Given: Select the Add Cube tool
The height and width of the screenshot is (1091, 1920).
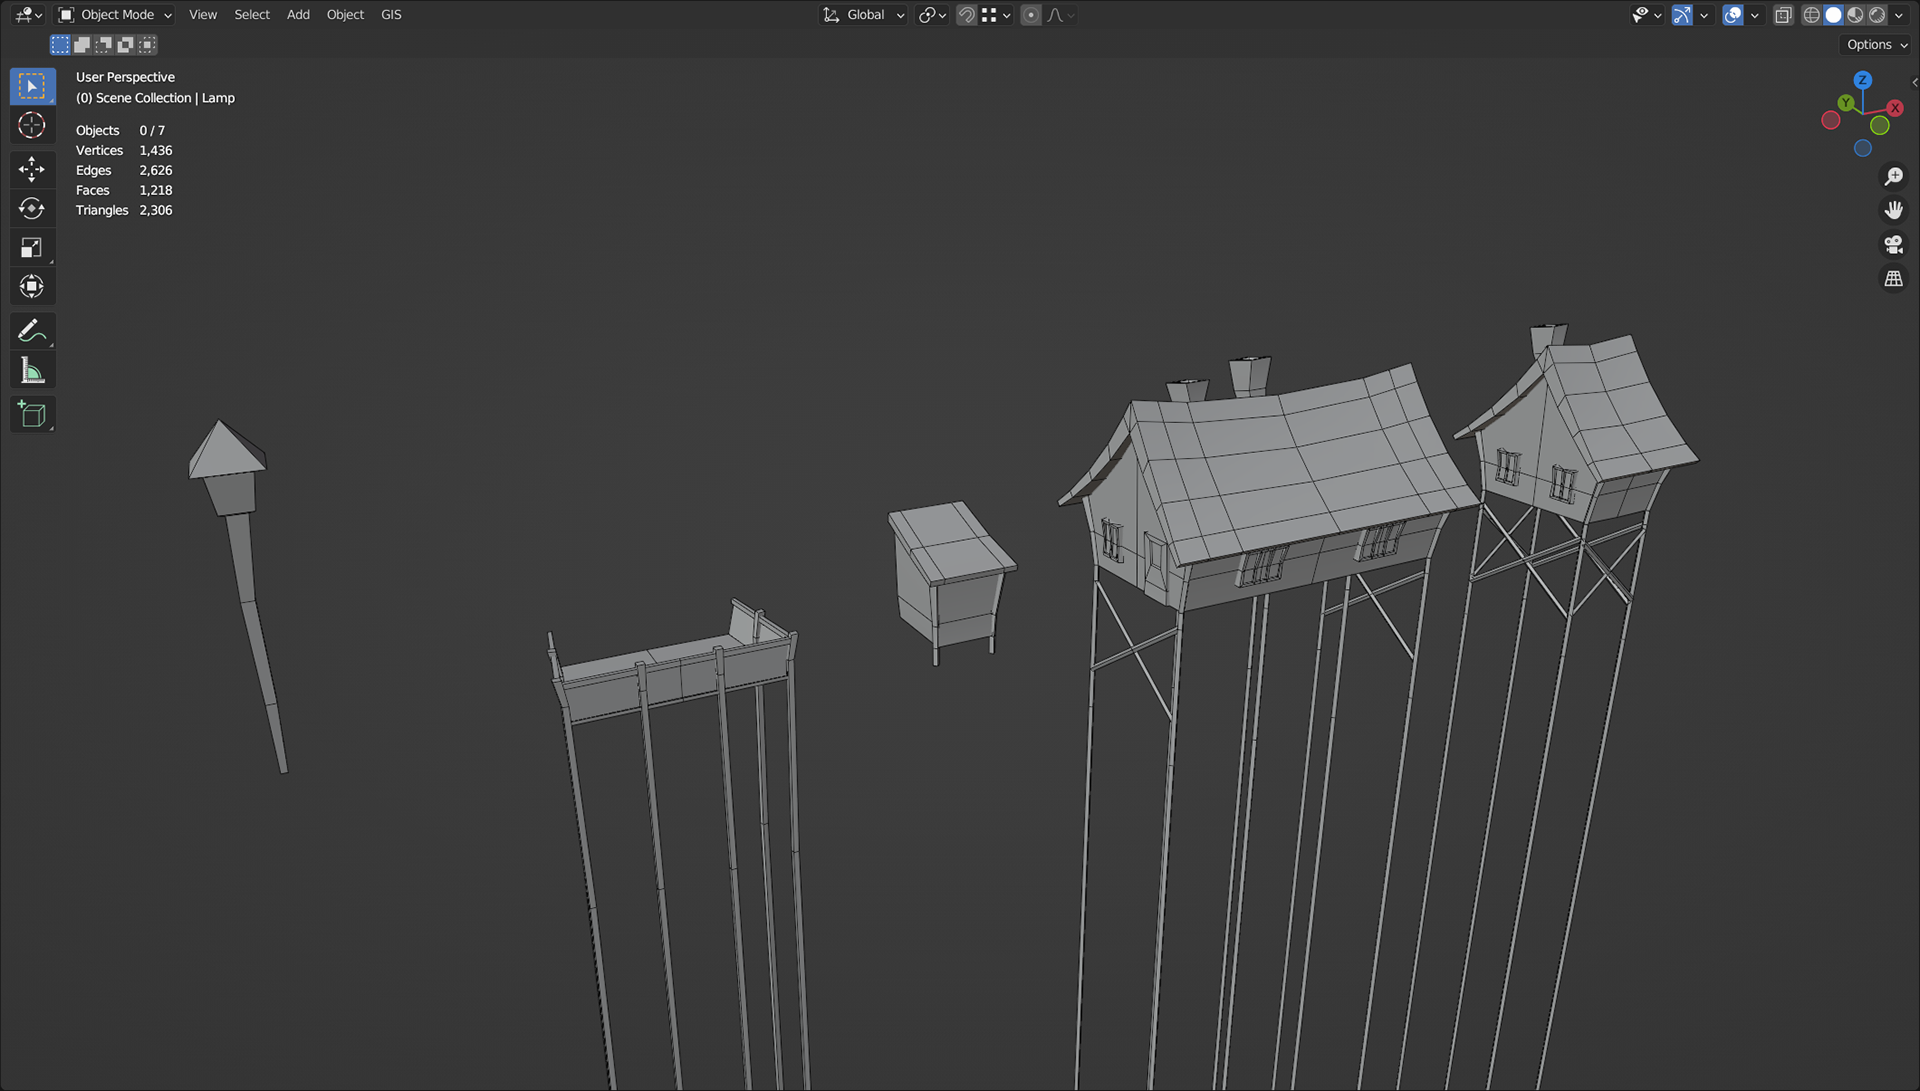Looking at the screenshot, I should tap(32, 415).
